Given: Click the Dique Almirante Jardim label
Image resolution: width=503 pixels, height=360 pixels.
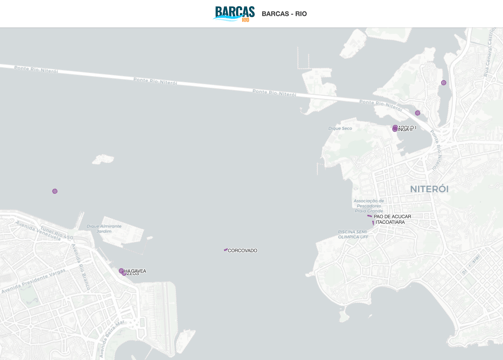Looking at the screenshot, I should point(104,229).
